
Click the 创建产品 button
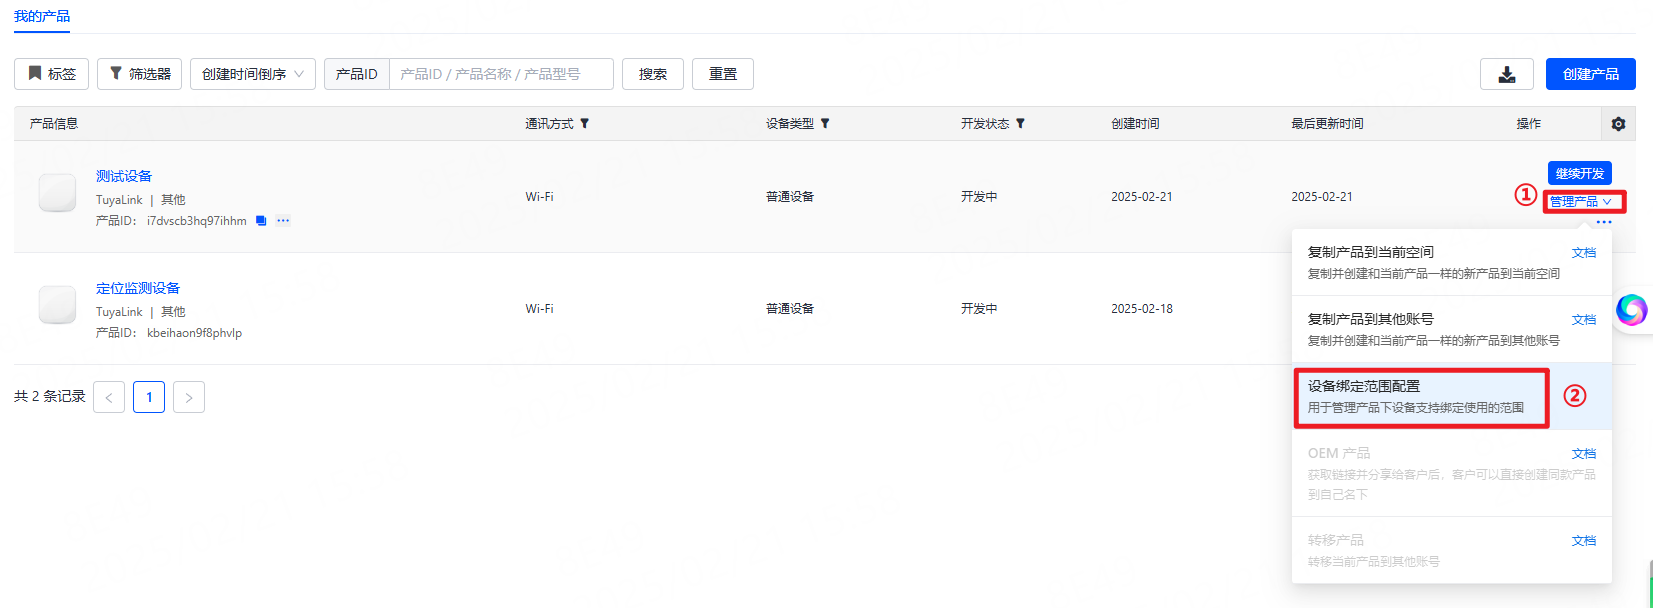coord(1591,74)
